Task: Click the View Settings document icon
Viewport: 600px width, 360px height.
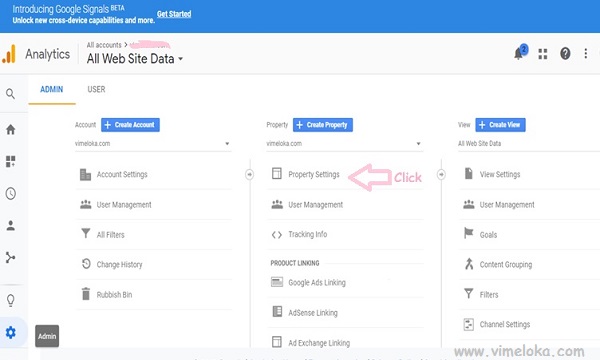Action: click(x=469, y=173)
